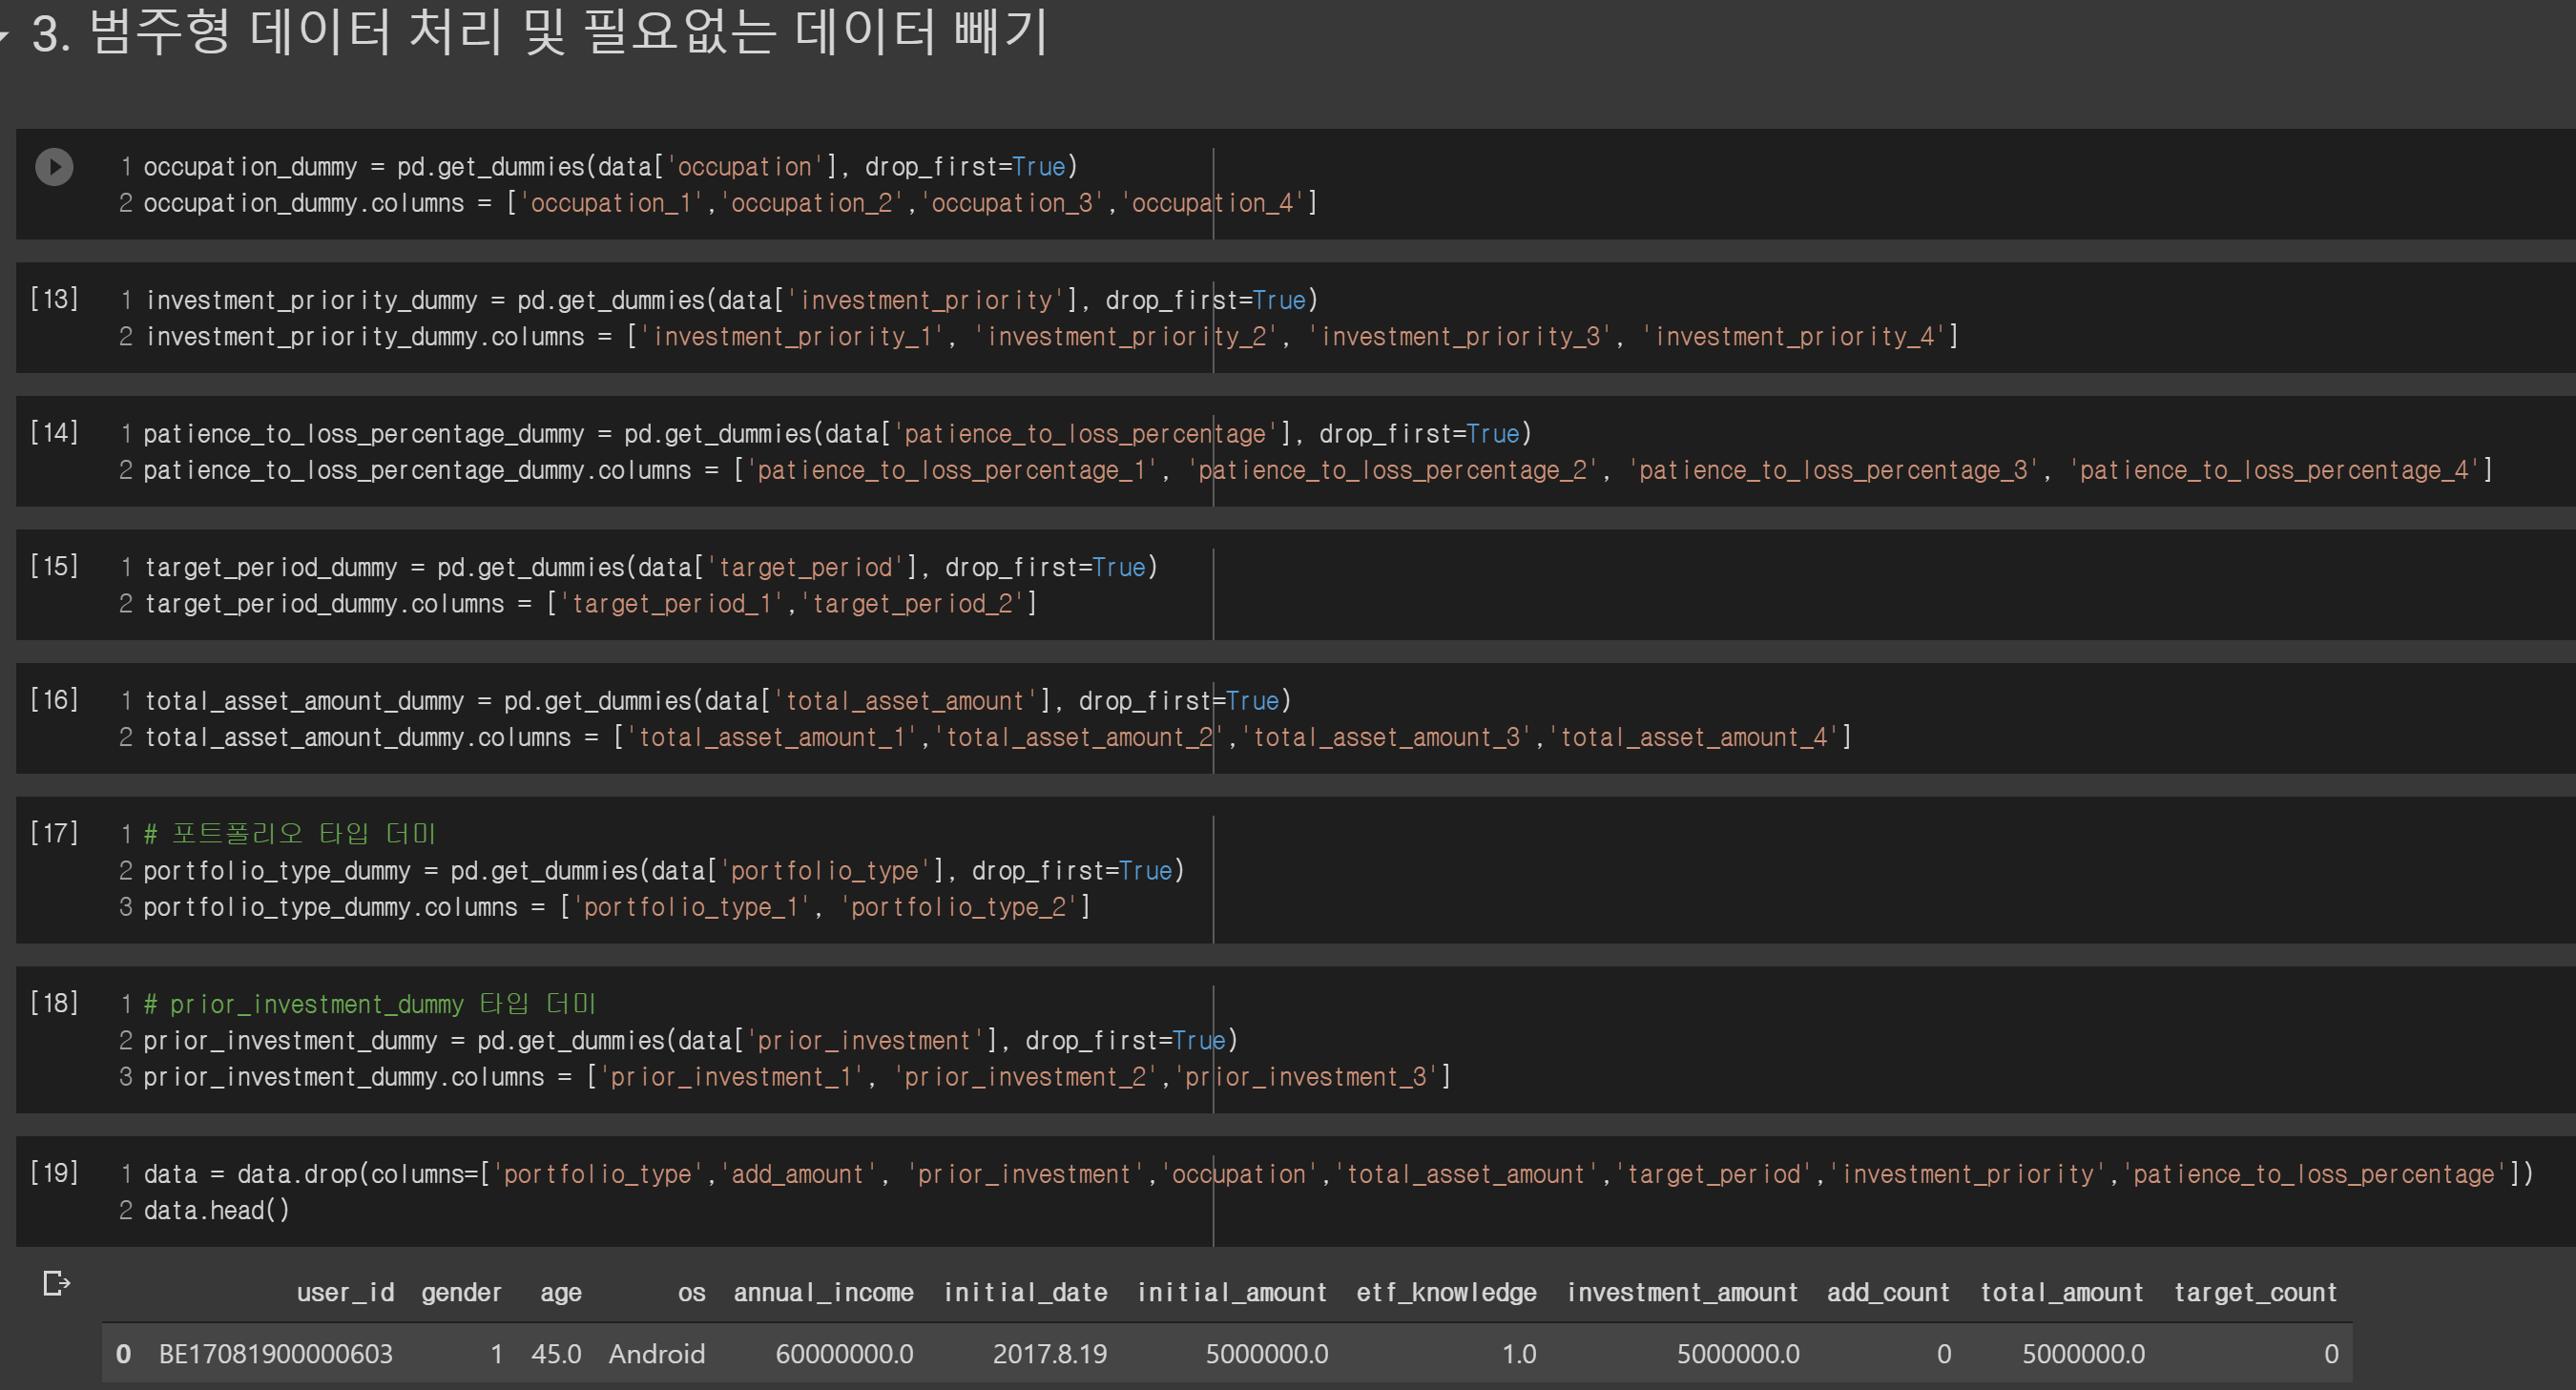Click execution count [13] to run cell

(x=54, y=299)
